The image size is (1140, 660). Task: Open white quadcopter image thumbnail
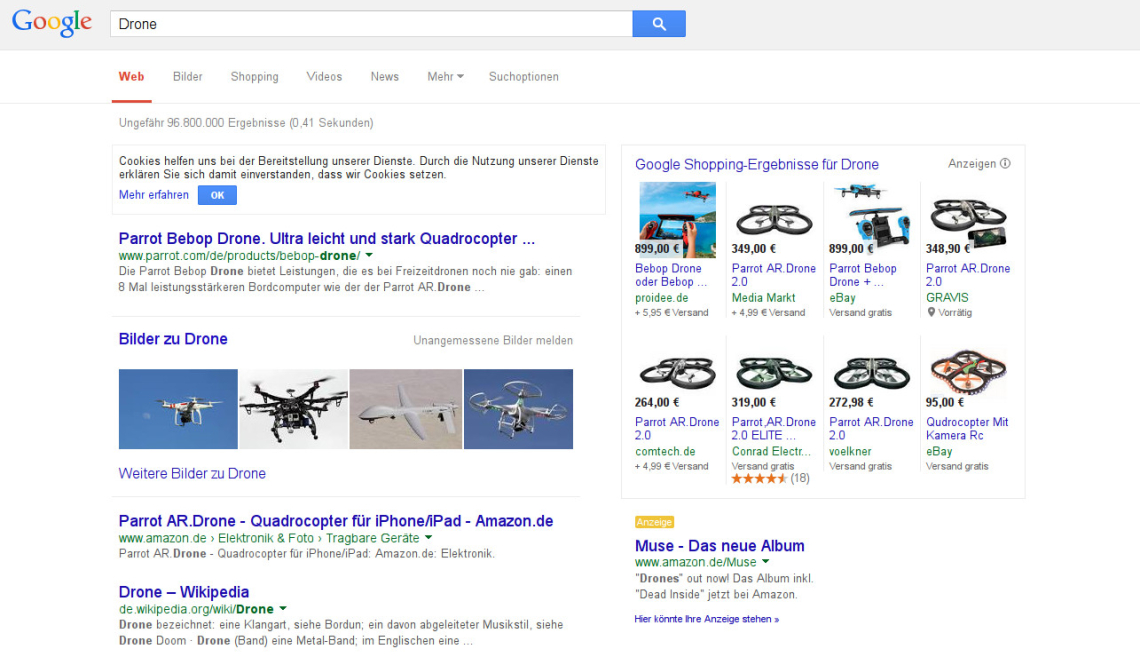point(178,409)
